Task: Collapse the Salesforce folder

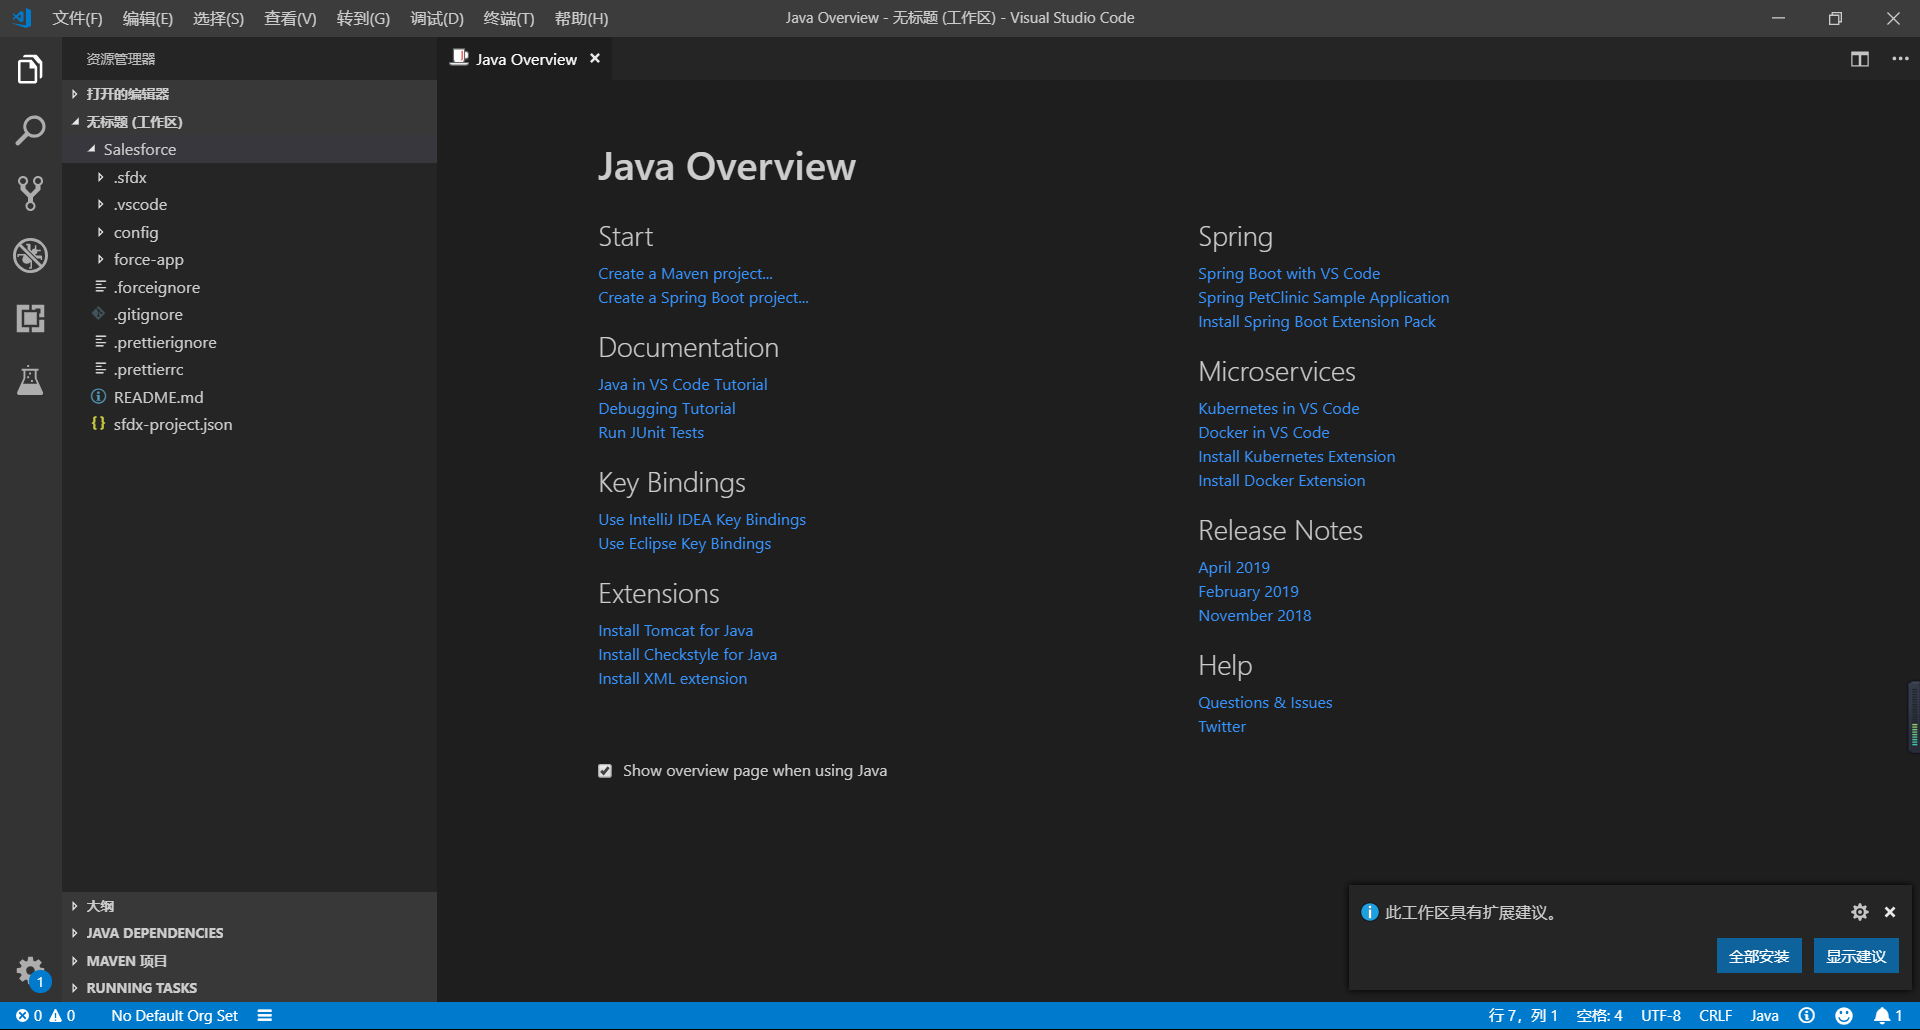Action: tap(249, 149)
